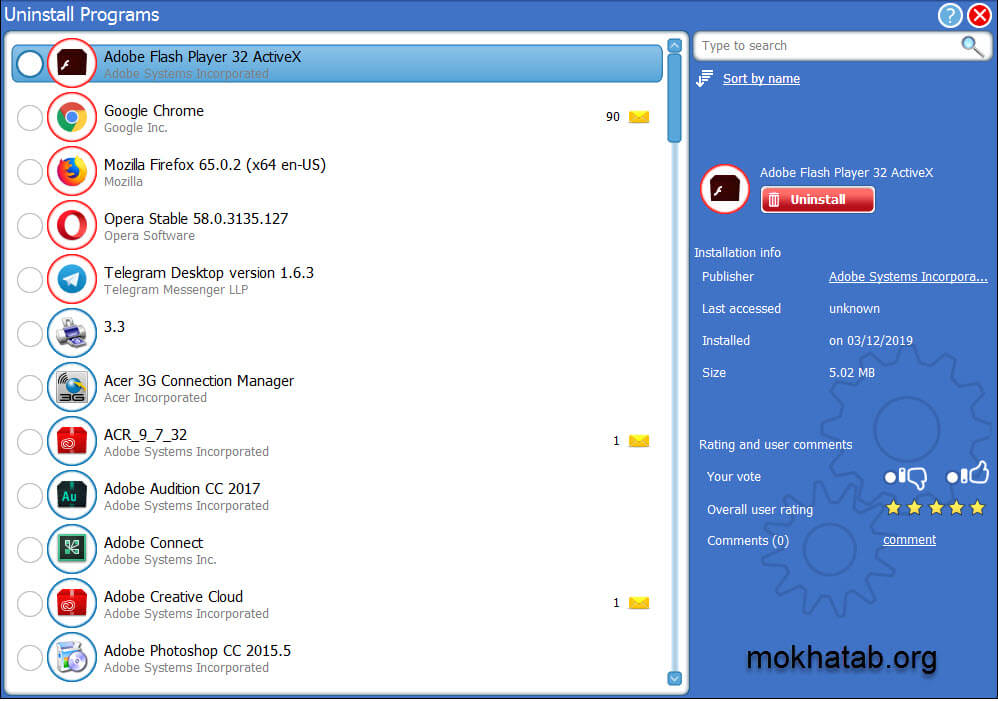
Task: Open the Sort by name link
Action: (761, 78)
